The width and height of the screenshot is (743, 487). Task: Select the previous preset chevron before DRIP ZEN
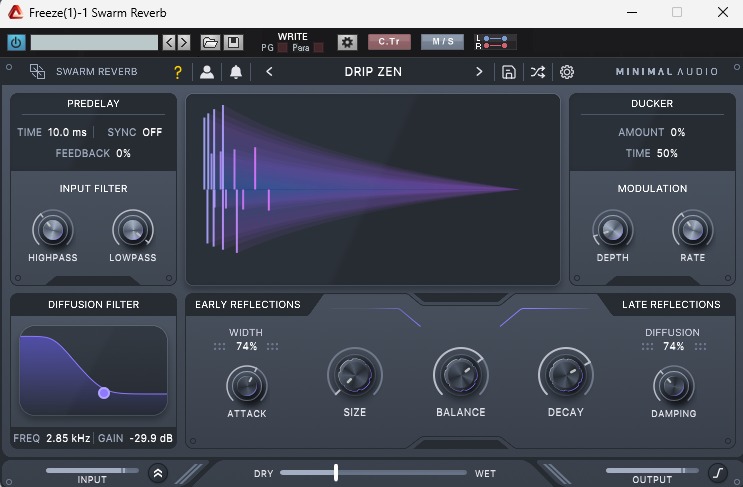coord(269,72)
